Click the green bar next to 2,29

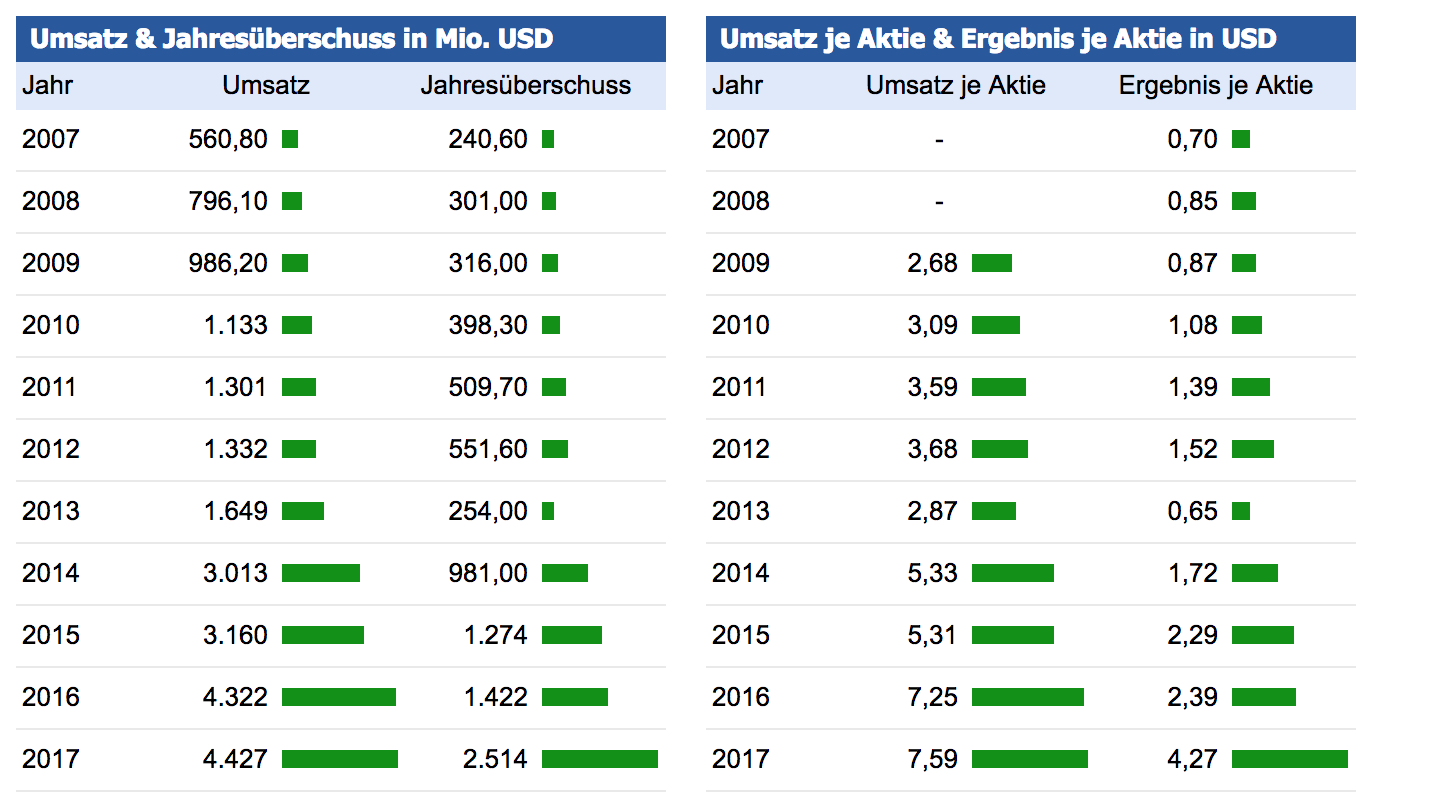pyautogui.click(x=1262, y=635)
